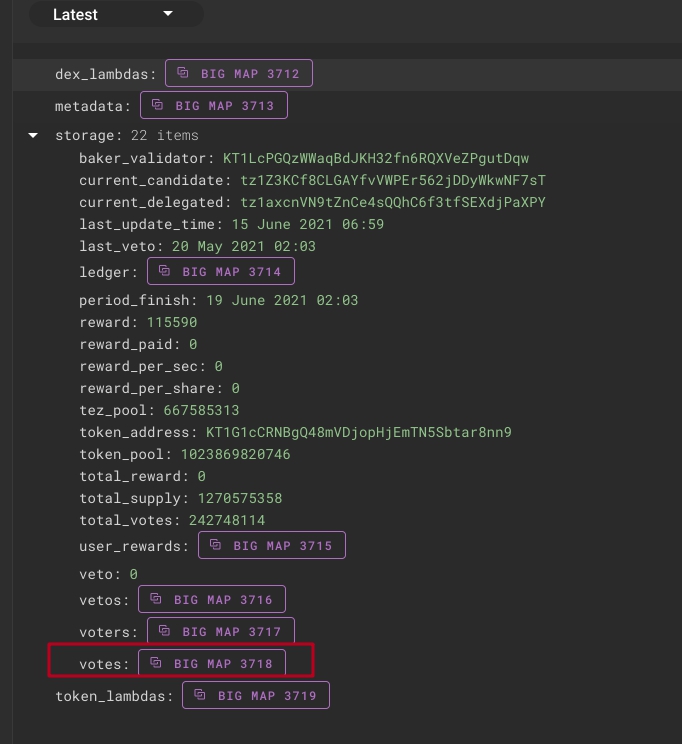Viewport: 682px width, 744px height.
Task: Click the veto key label
Action: pyautogui.click(x=100, y=575)
